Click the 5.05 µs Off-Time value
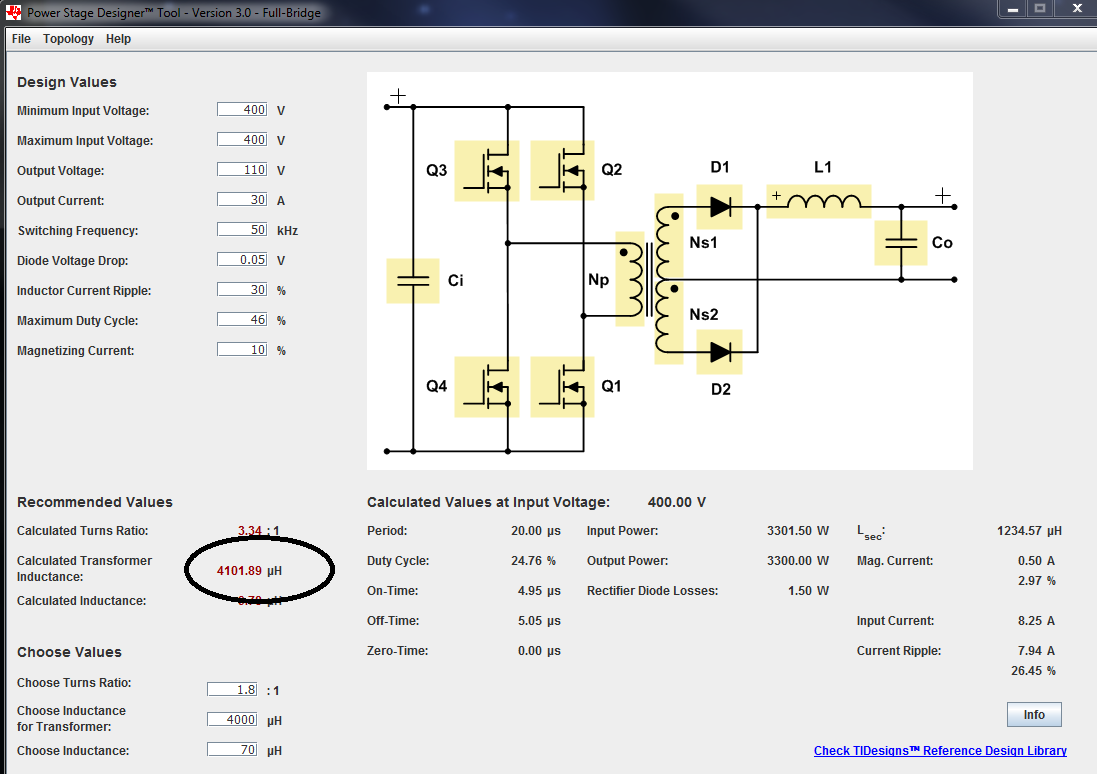 539,621
